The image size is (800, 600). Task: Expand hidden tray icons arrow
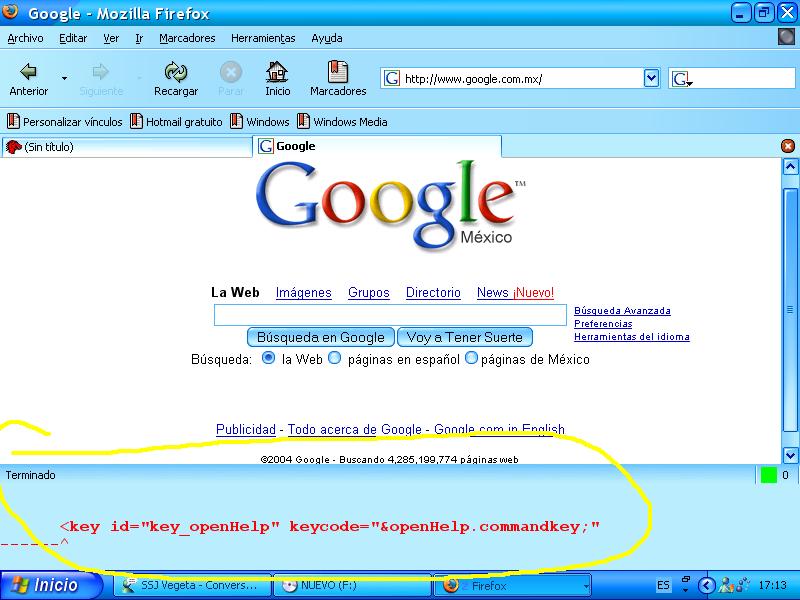tap(706, 585)
